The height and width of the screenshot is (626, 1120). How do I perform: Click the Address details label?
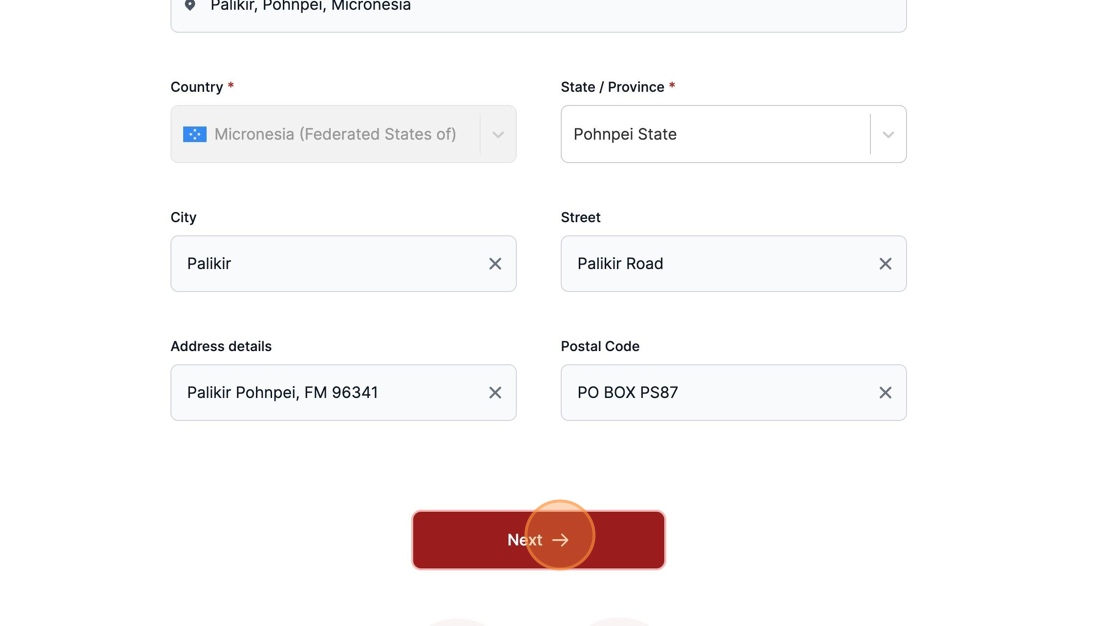coord(221,346)
